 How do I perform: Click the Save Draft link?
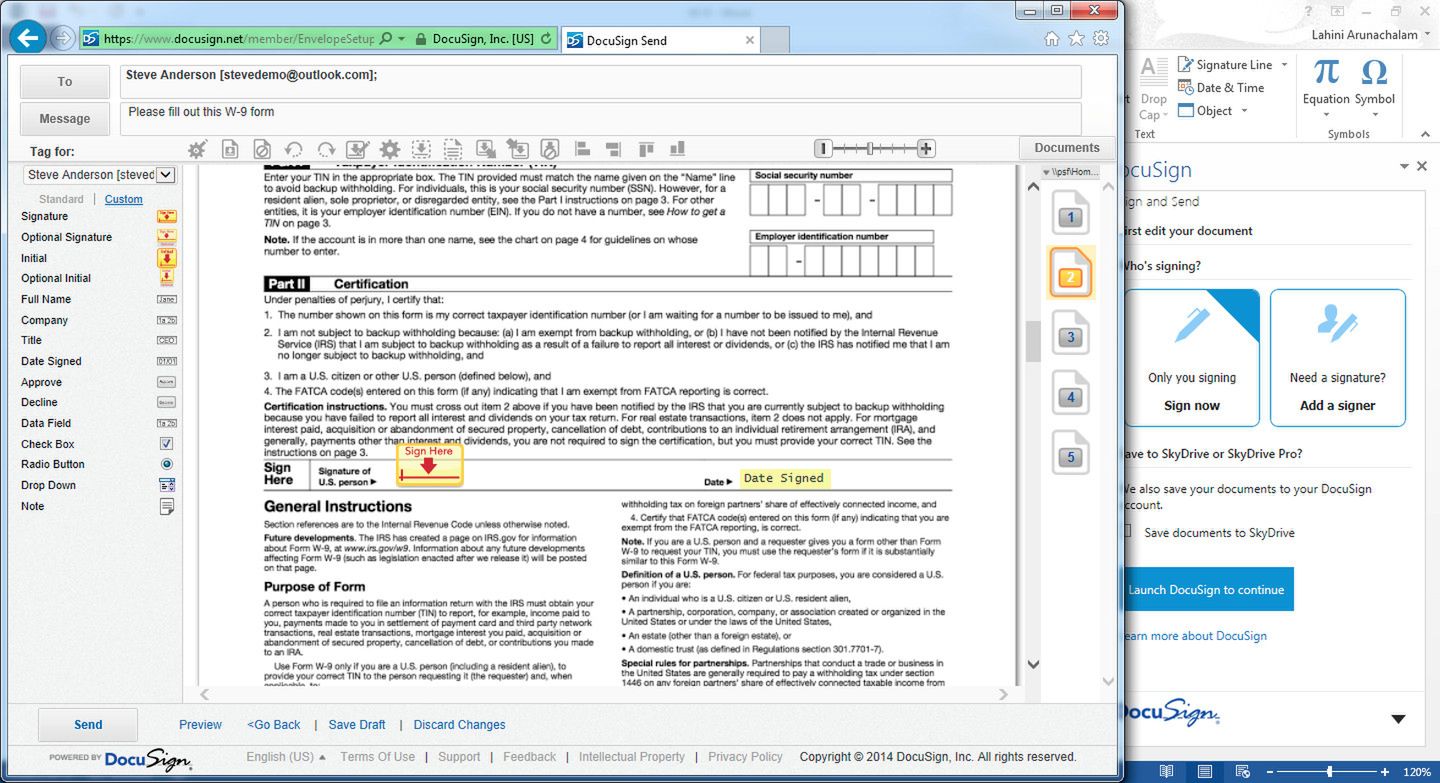(357, 725)
